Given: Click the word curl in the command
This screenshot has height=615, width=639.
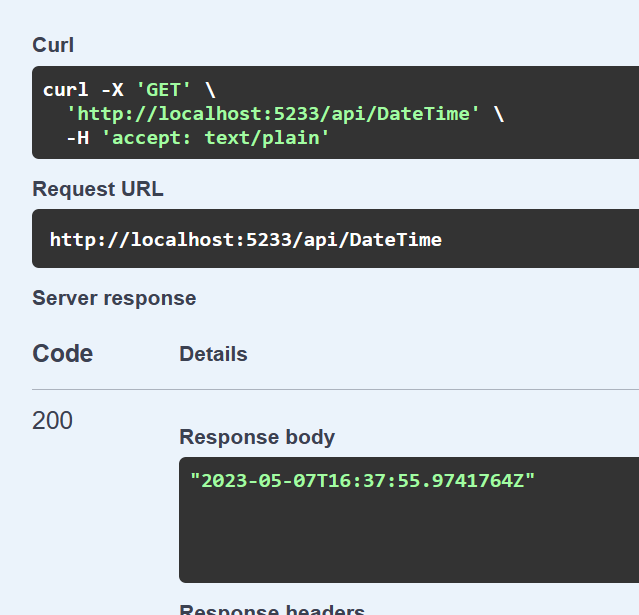Looking at the screenshot, I should (66, 90).
